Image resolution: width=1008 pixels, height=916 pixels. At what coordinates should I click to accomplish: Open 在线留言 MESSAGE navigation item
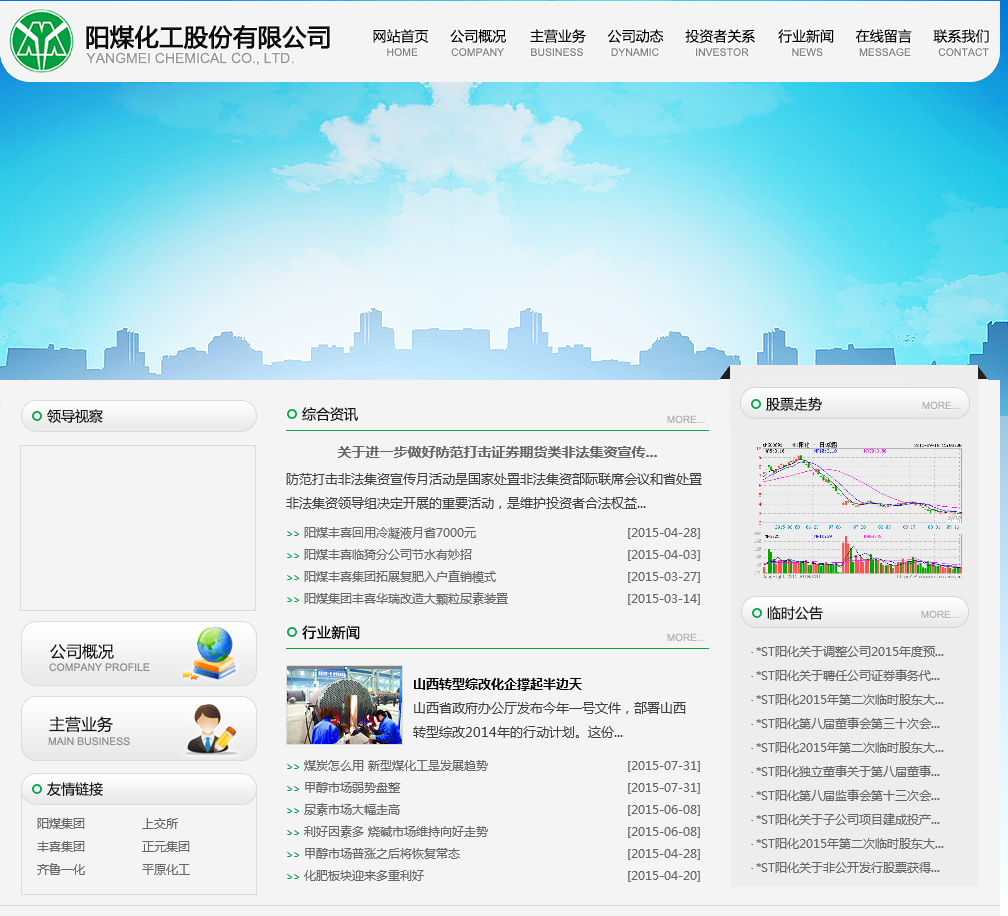tap(884, 43)
